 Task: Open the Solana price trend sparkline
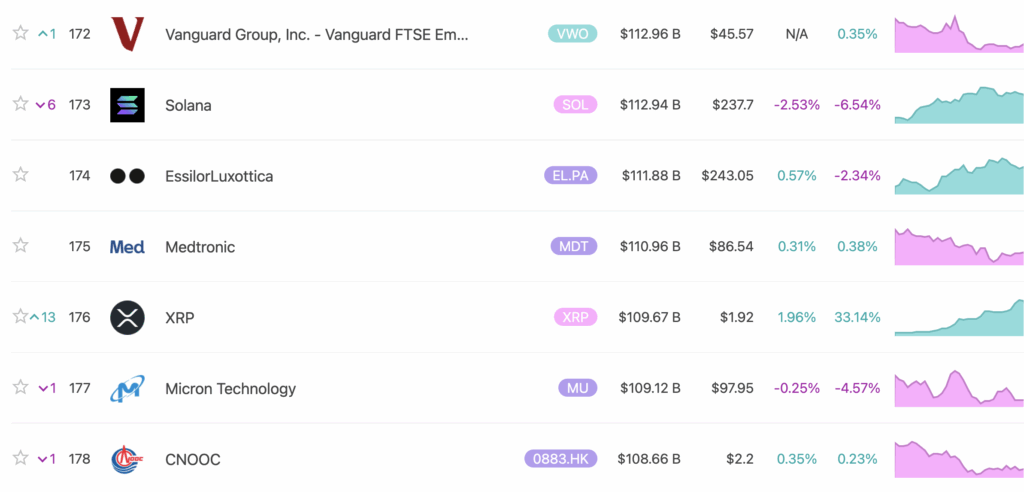pos(959,105)
